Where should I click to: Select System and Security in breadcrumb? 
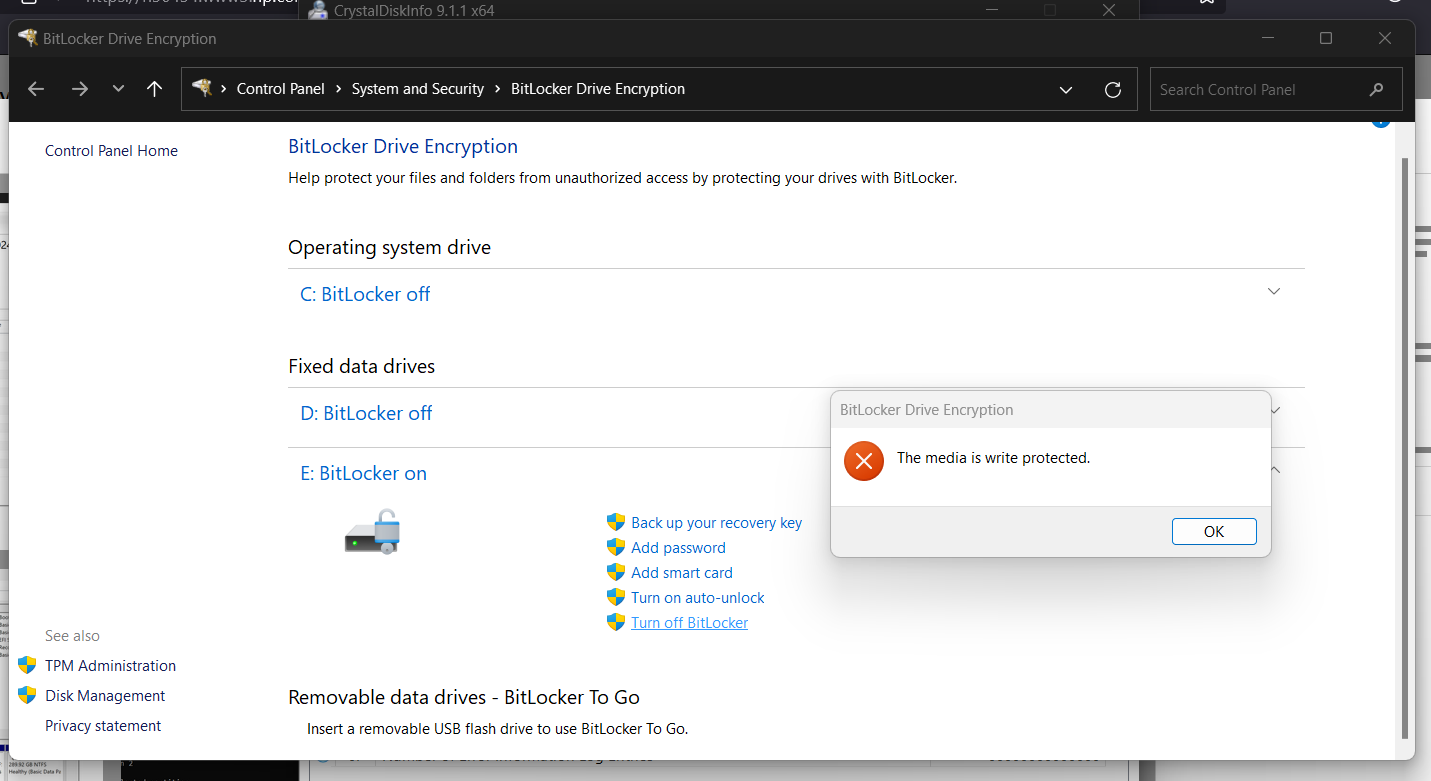click(418, 88)
